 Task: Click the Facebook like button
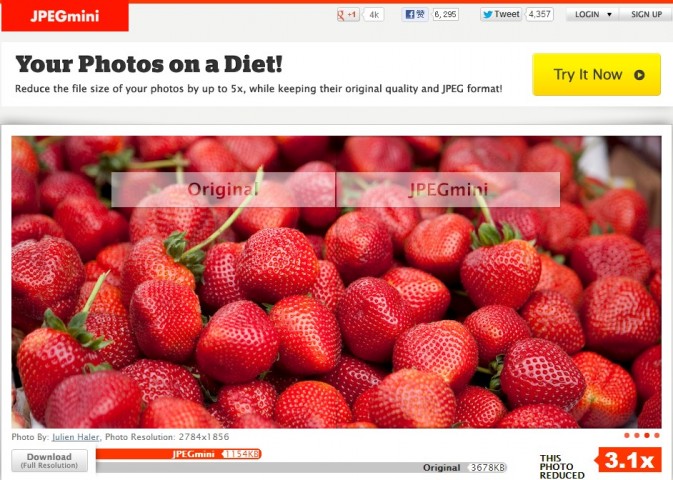[x=415, y=15]
